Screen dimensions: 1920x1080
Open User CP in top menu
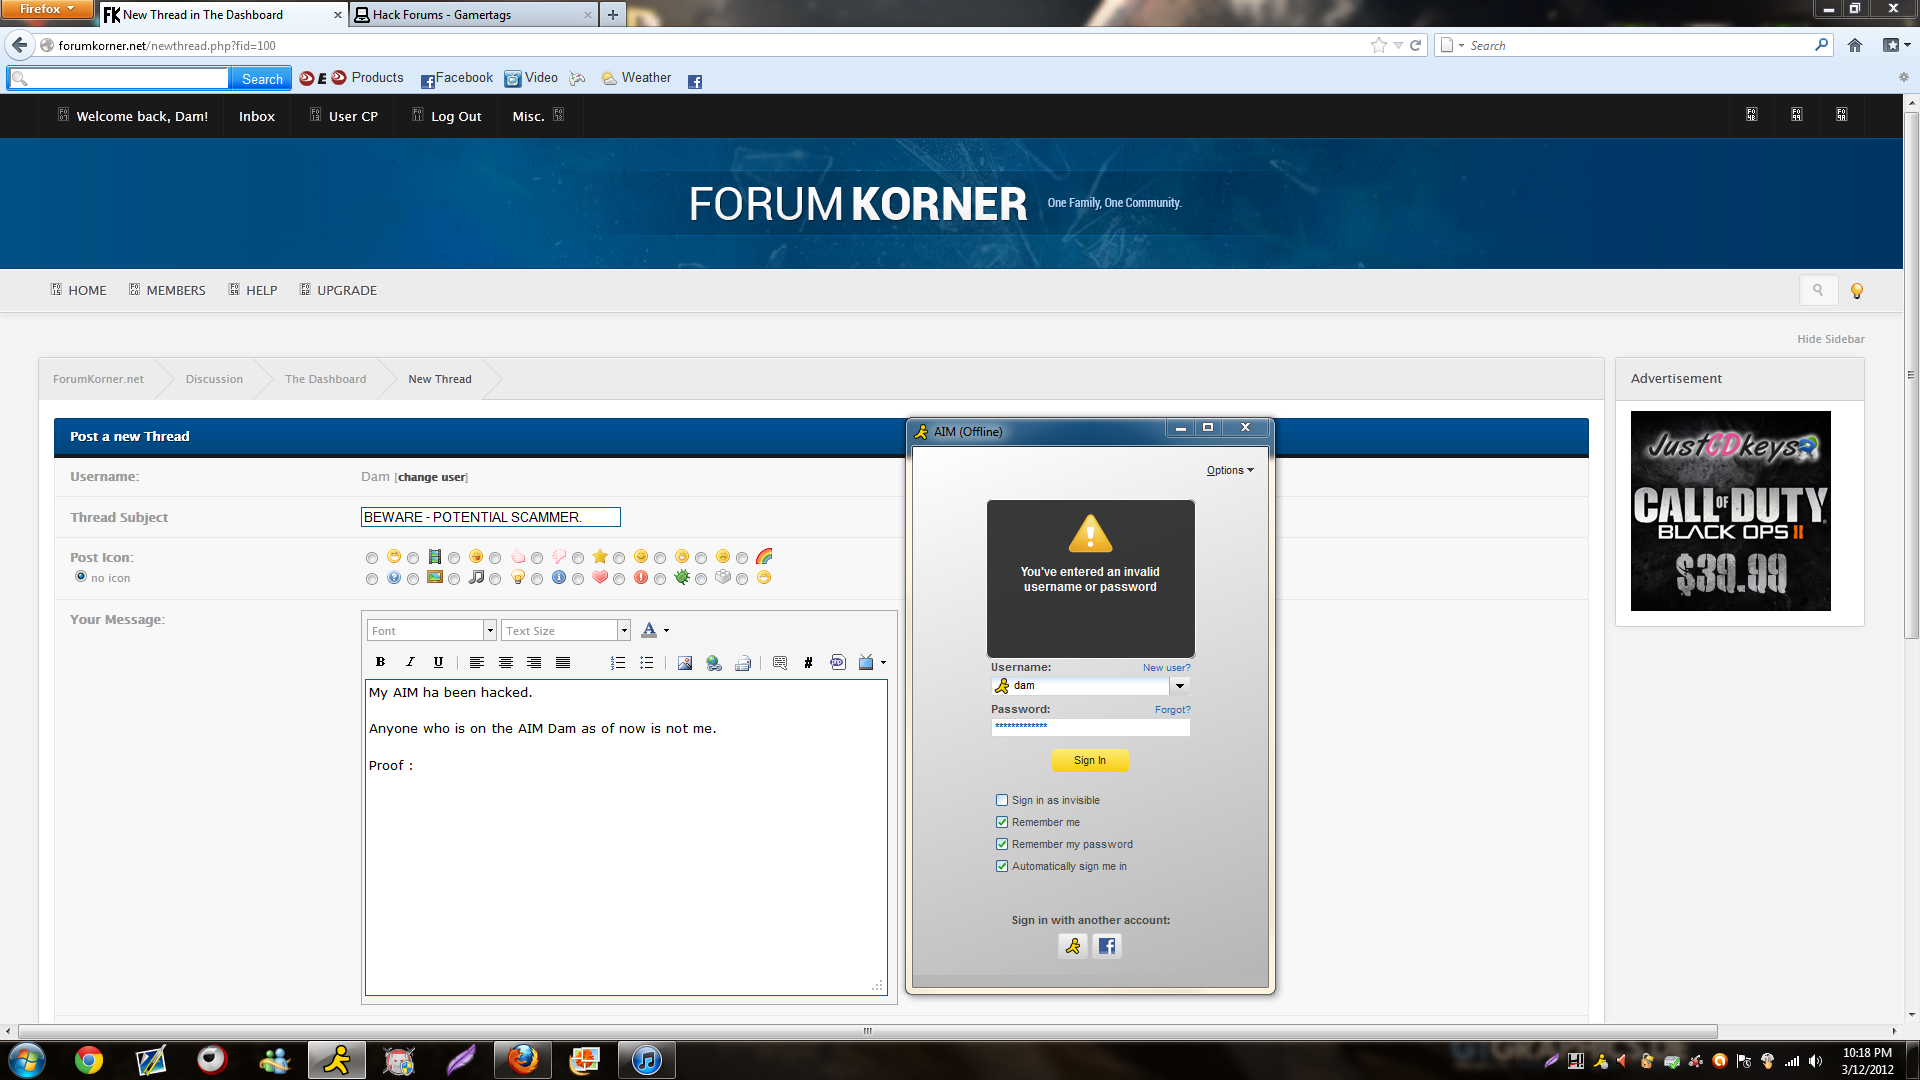(x=352, y=116)
